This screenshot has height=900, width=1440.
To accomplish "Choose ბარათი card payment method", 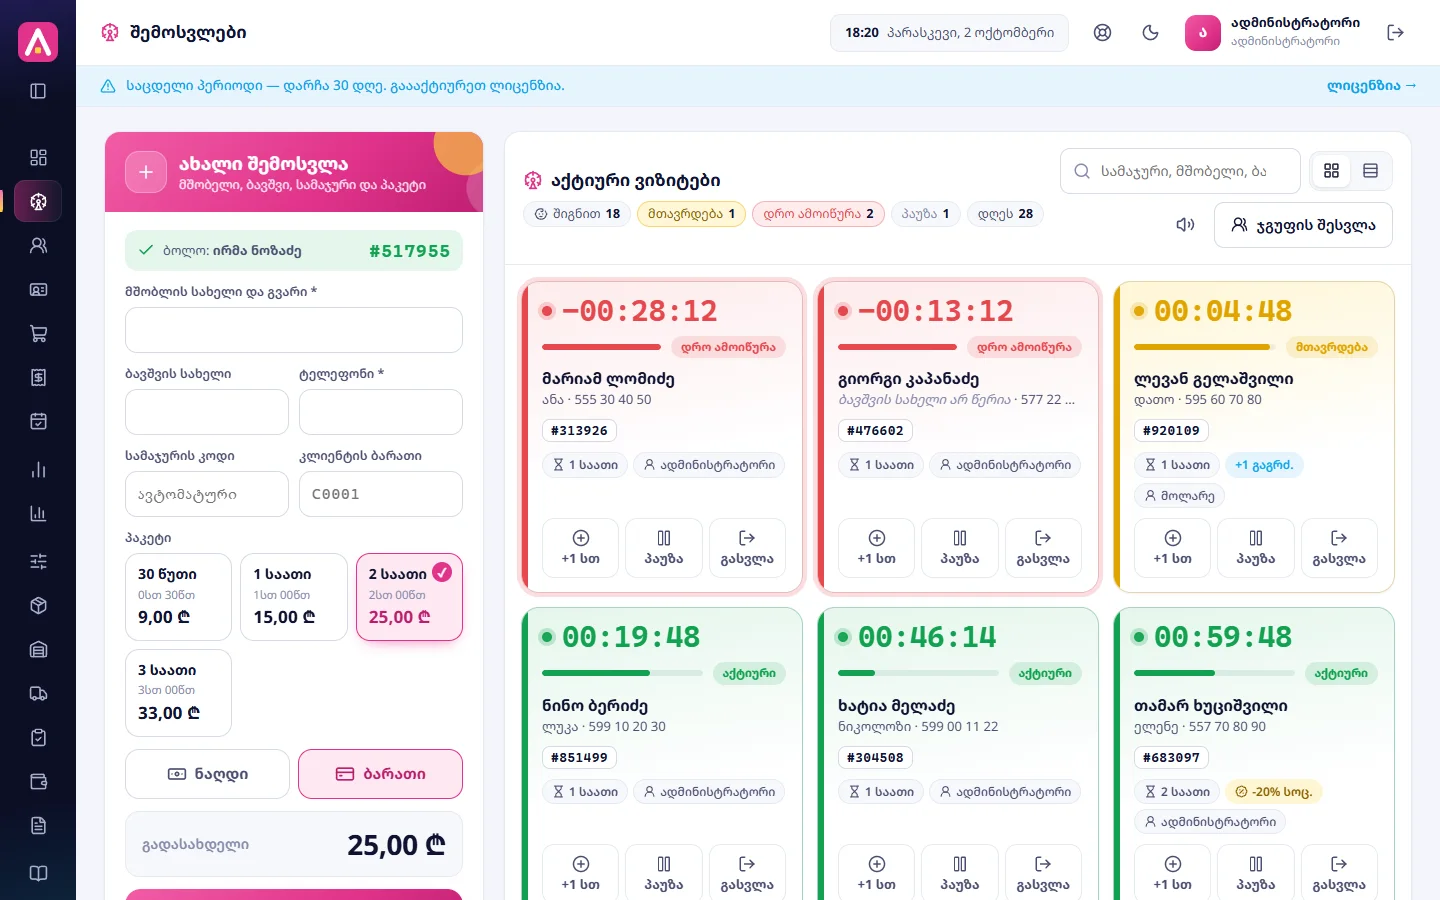I will pos(380,774).
